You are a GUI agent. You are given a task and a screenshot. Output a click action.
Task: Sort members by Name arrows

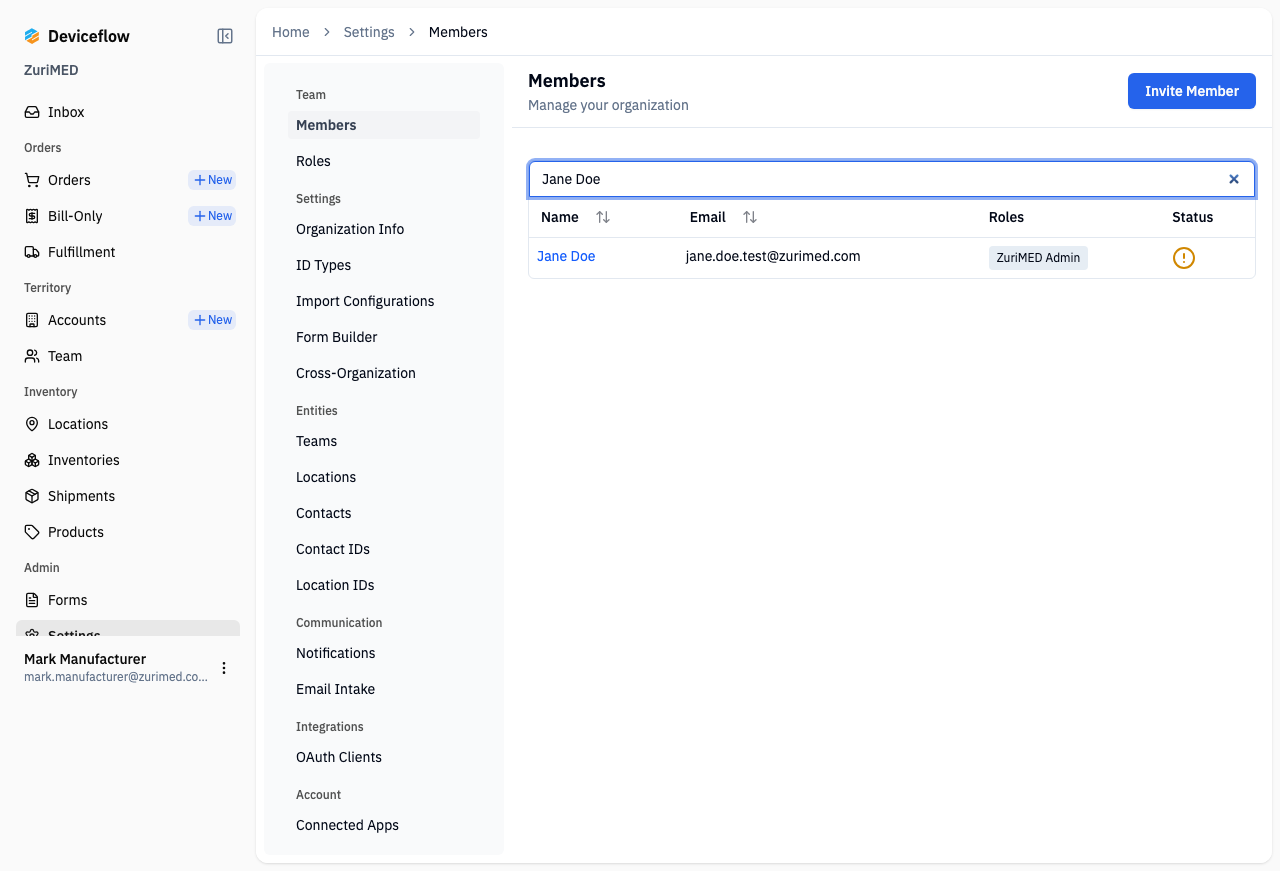pos(603,217)
